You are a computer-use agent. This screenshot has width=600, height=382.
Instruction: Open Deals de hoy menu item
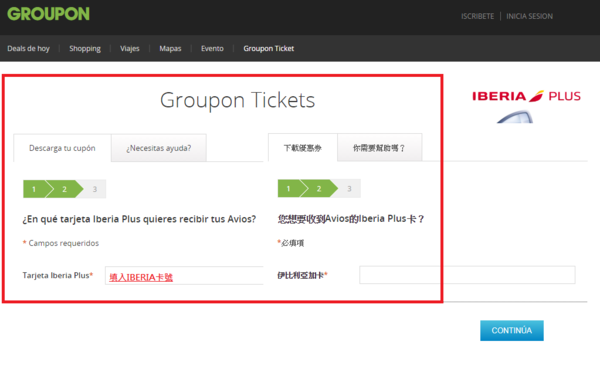pos(28,49)
